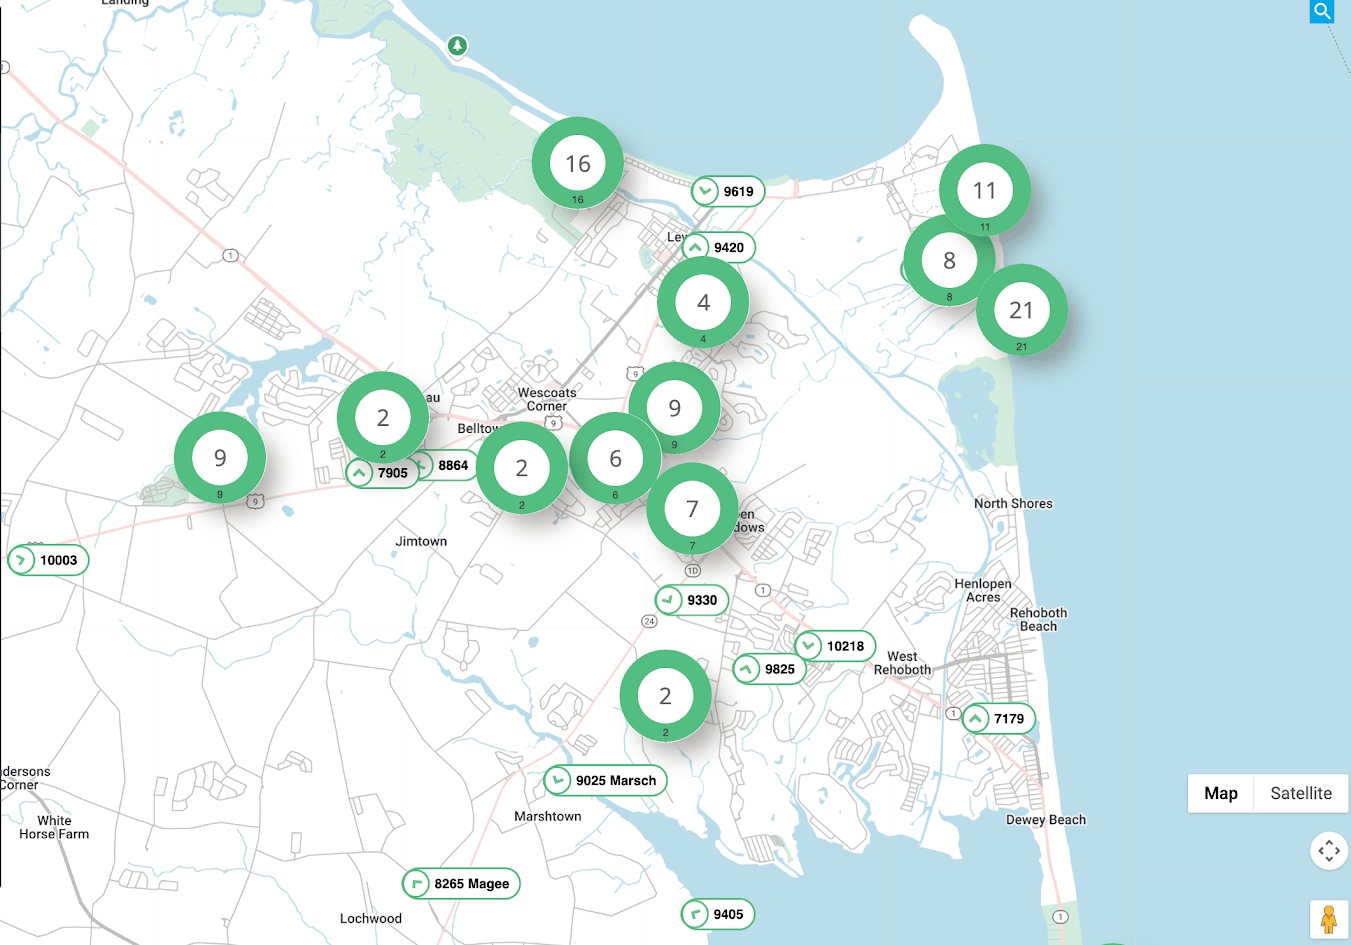The width and height of the screenshot is (1351, 945).
Task: Open the search icon in the corner
Action: tap(1322, 11)
